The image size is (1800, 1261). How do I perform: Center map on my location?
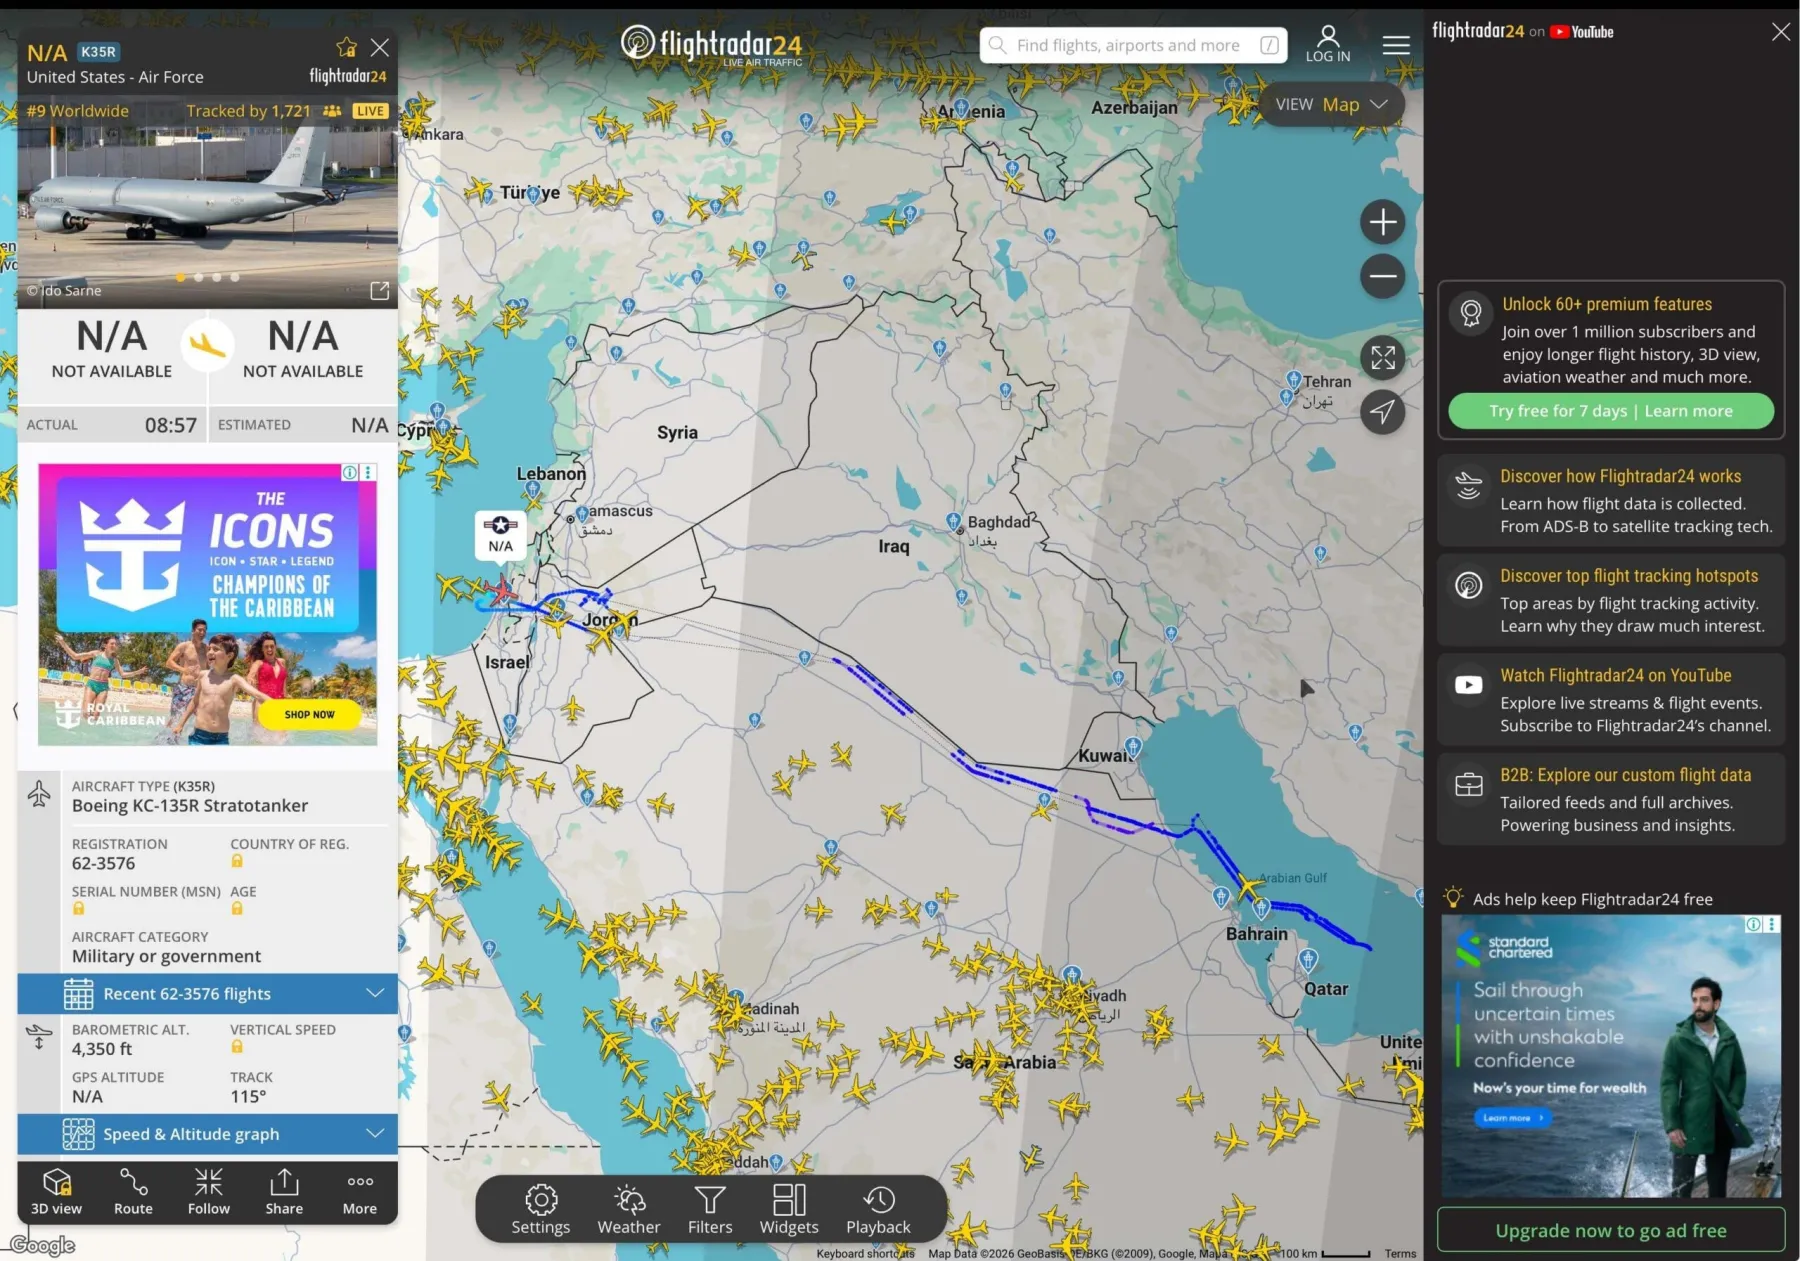1382,412
